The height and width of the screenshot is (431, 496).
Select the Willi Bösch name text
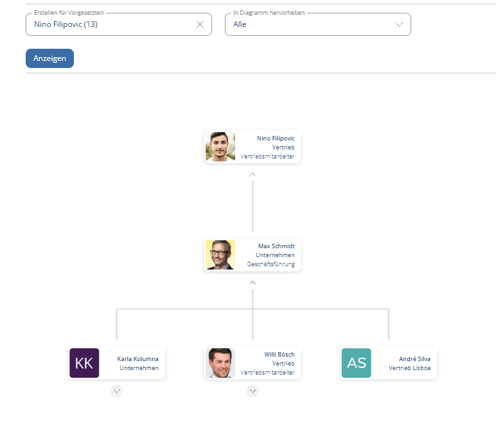click(x=279, y=354)
